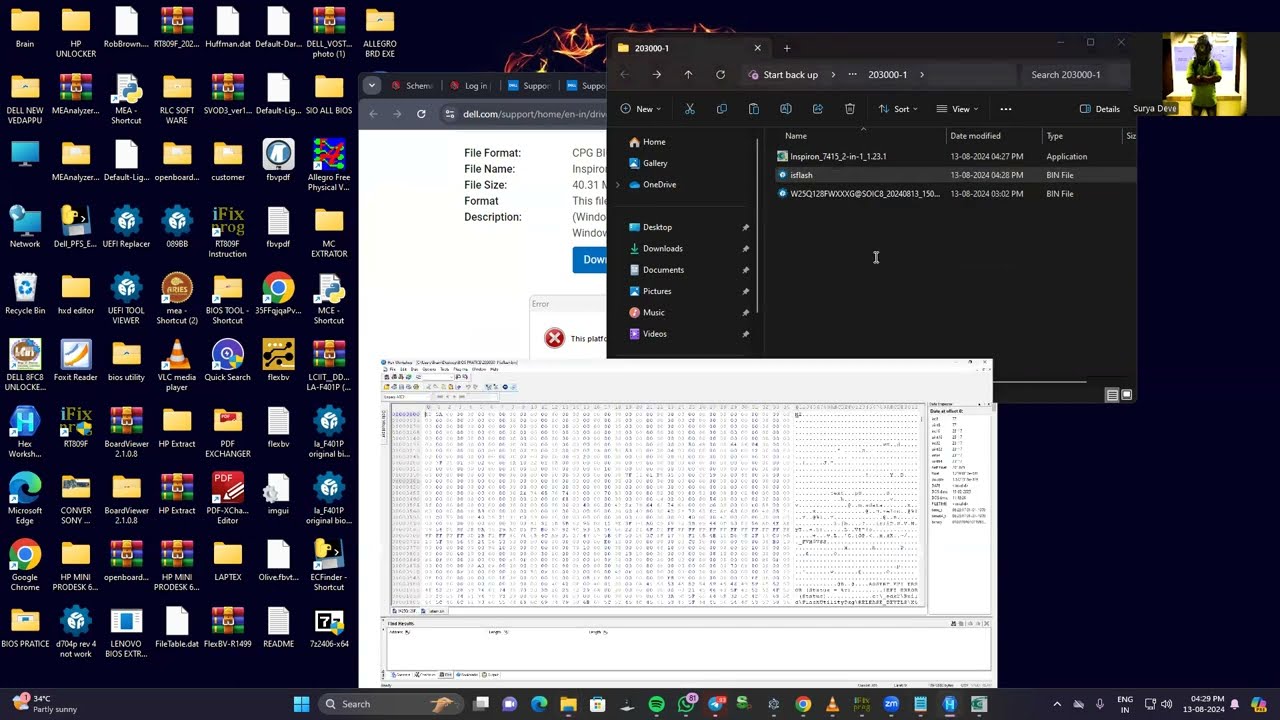
Task: Open Foxit Reader desktop shortcut
Action: pyautogui.click(x=76, y=361)
